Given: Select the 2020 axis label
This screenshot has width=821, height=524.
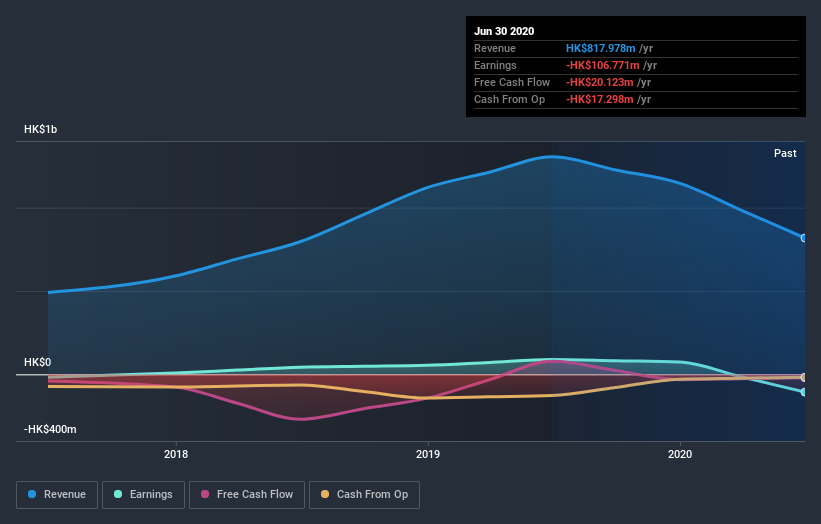Looking at the screenshot, I should click(680, 454).
